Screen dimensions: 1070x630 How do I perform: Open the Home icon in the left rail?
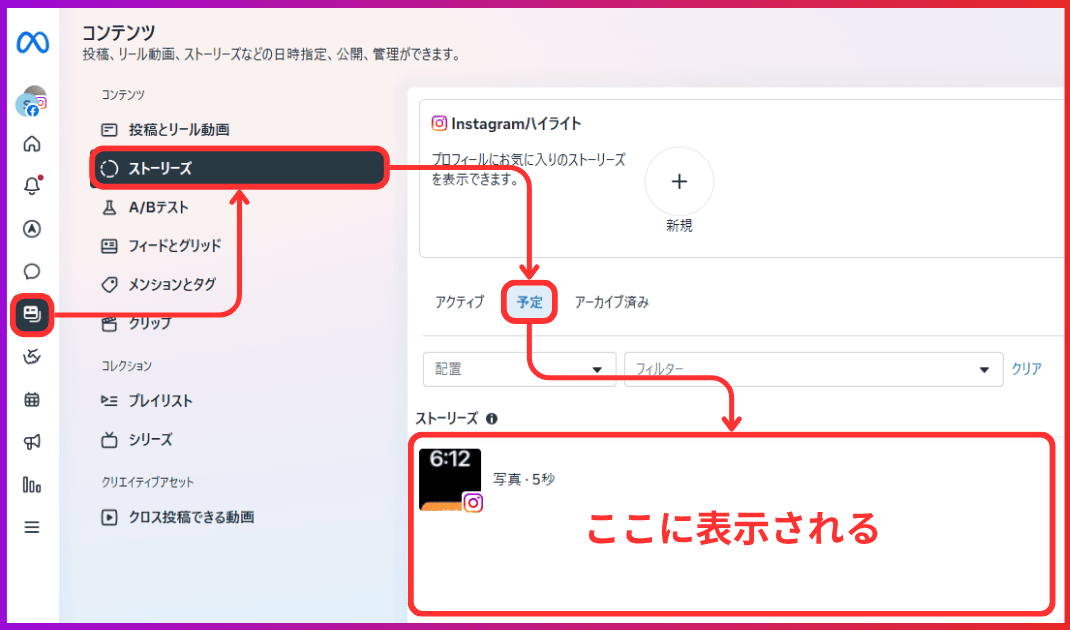tap(31, 144)
